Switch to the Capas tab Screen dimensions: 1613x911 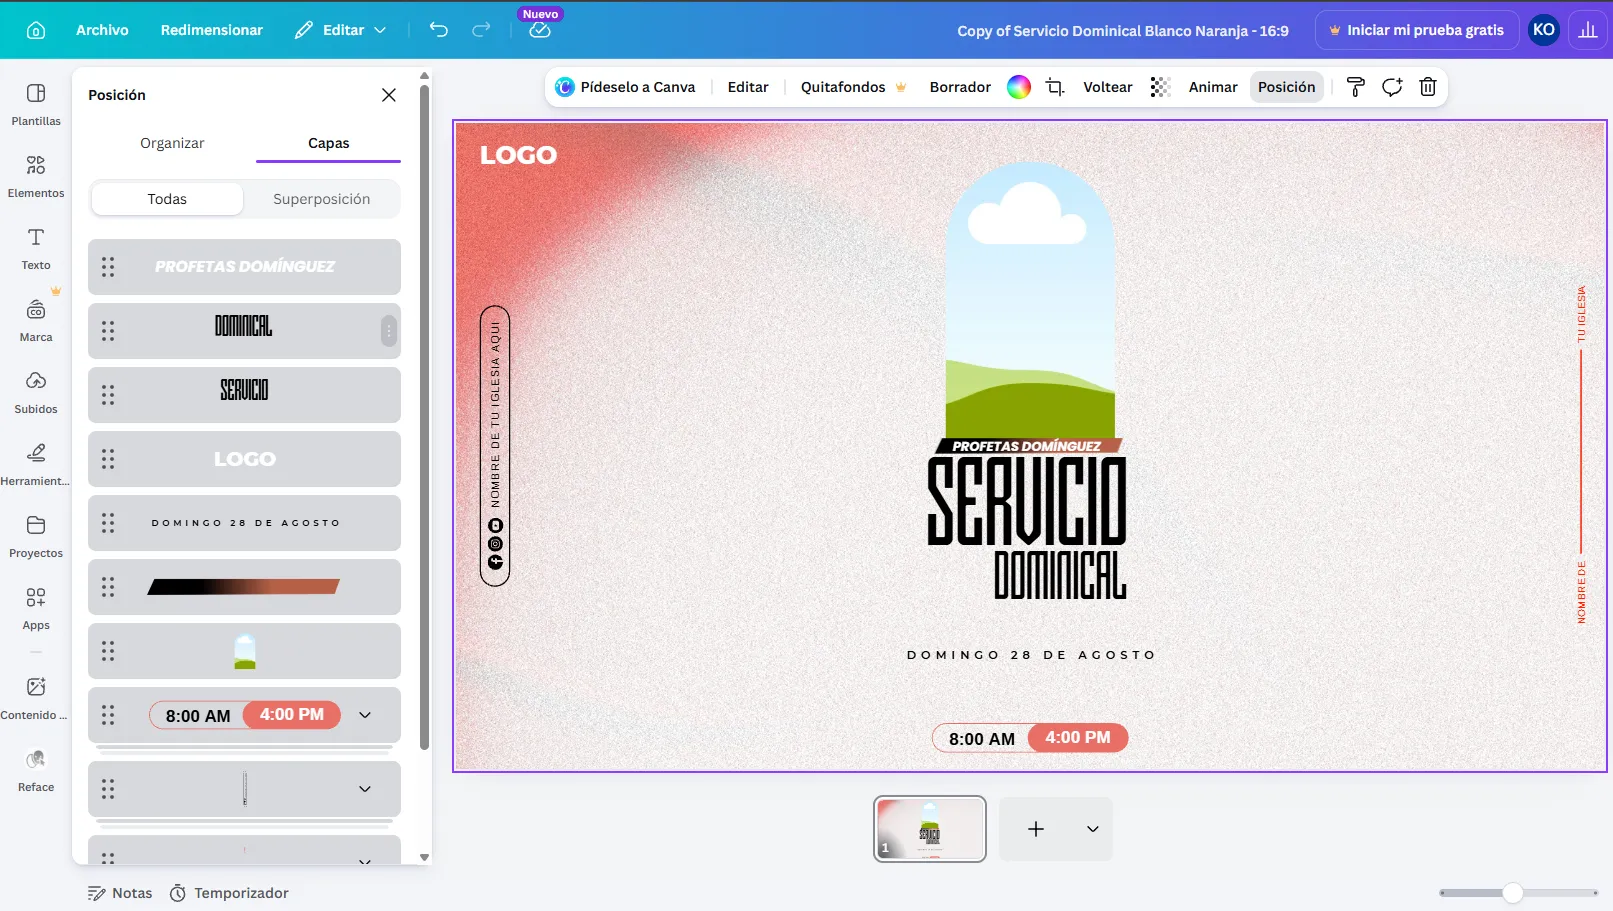(x=328, y=143)
